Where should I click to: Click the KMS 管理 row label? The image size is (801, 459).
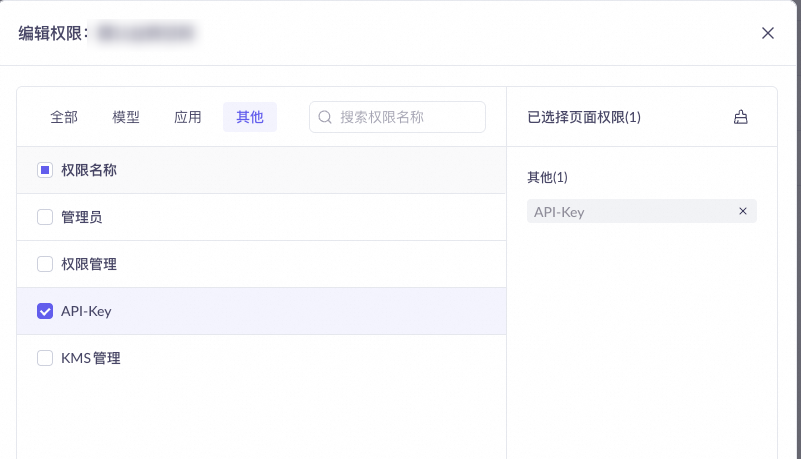91,358
